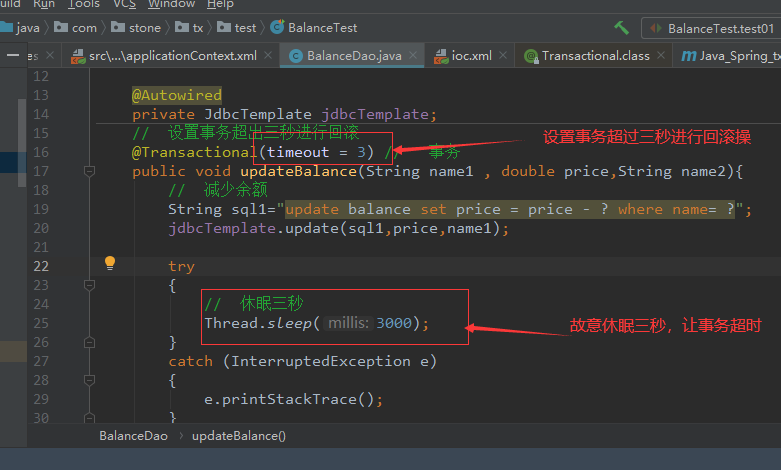781x470 pixels.
Task: Click line number 25 in the gutter
Action: click(x=41, y=324)
